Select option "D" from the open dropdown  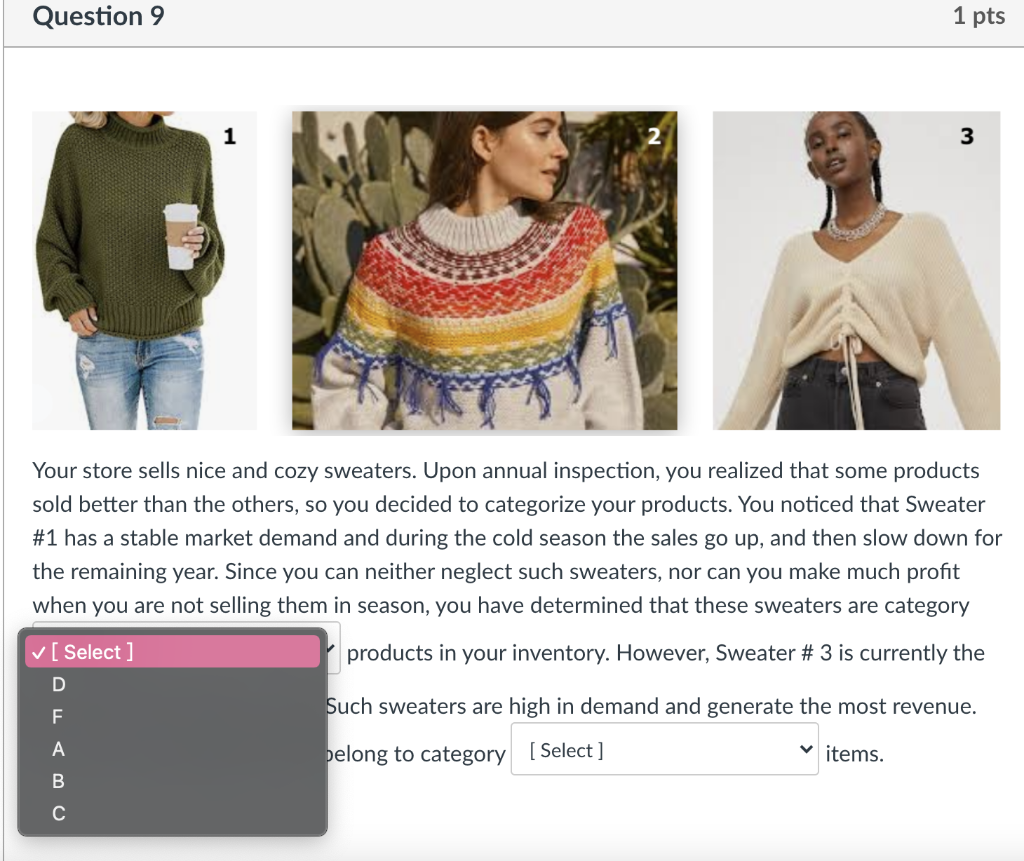(57, 684)
